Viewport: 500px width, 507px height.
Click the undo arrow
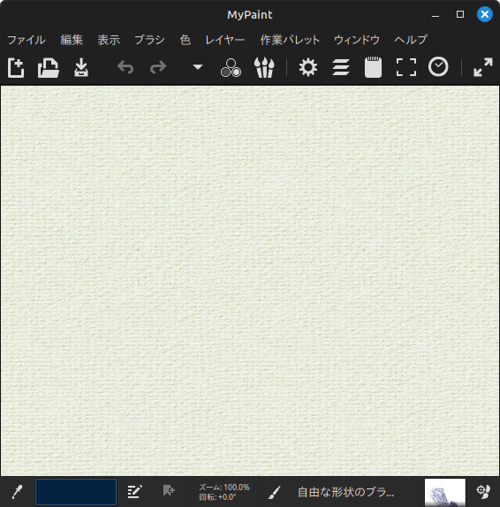pyautogui.click(x=125, y=67)
